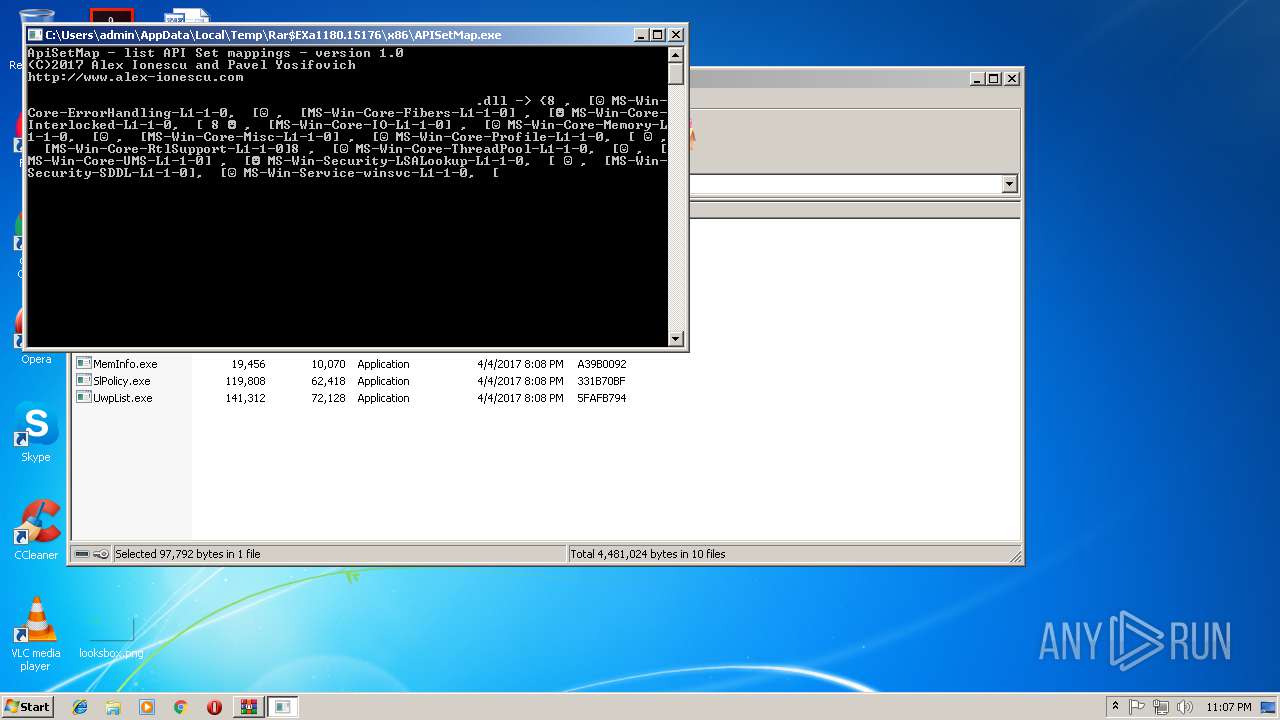Click the console scrollbar's up arrow
Screen dimensions: 1280x720
click(675, 55)
